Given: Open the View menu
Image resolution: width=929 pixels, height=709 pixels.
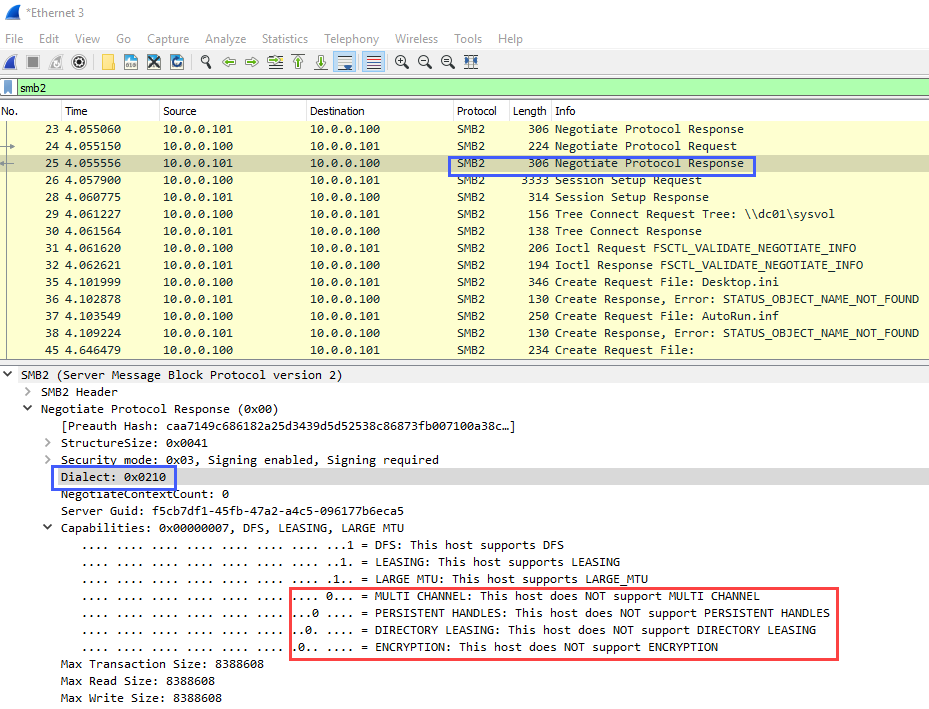Looking at the screenshot, I should (x=87, y=39).
